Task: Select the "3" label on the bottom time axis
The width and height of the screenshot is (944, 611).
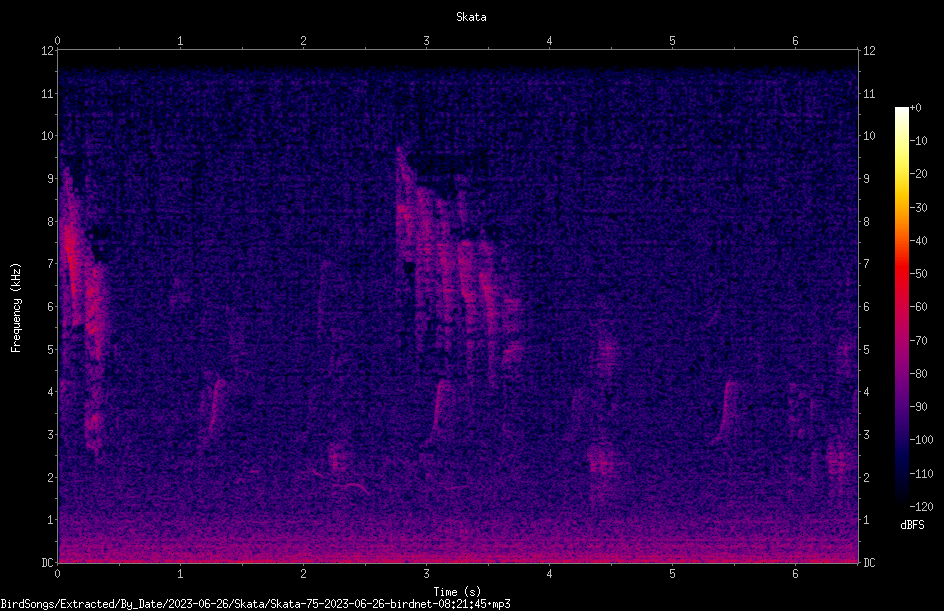Action: (x=426, y=574)
